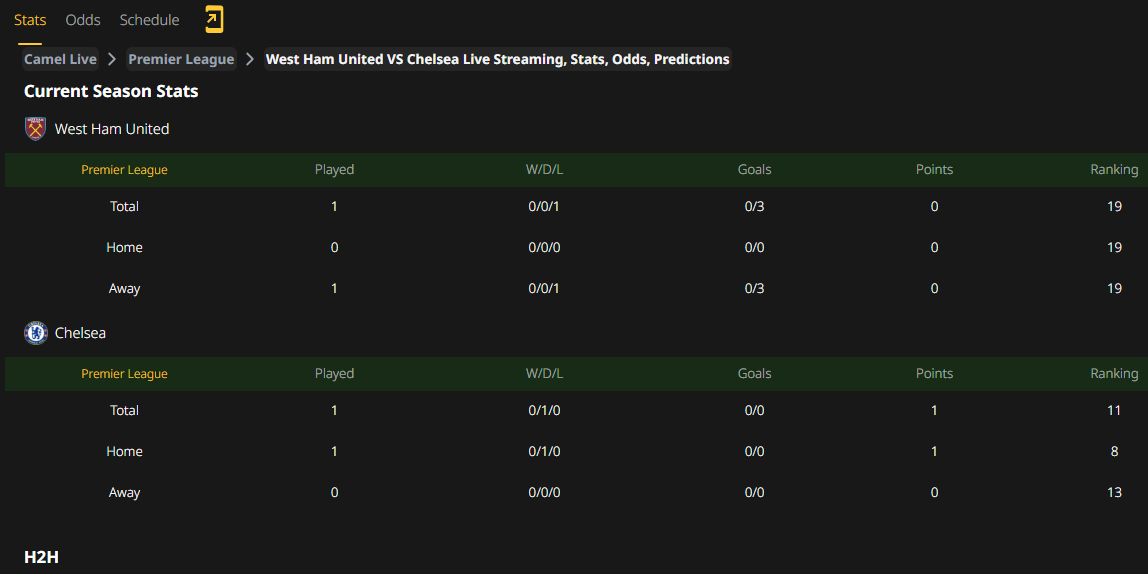Go to Camel Live breadcrumb link

pyautogui.click(x=60, y=59)
